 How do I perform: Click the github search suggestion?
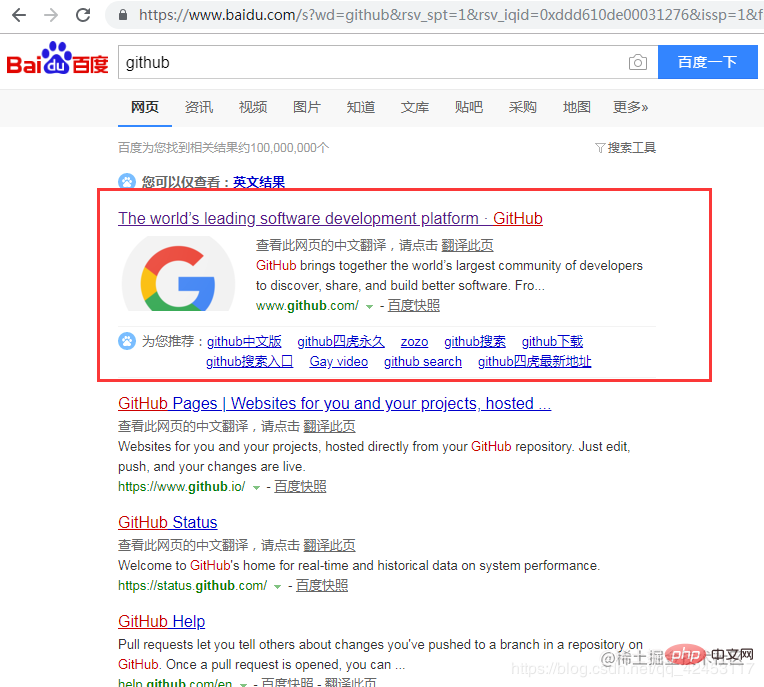pyautogui.click(x=423, y=362)
